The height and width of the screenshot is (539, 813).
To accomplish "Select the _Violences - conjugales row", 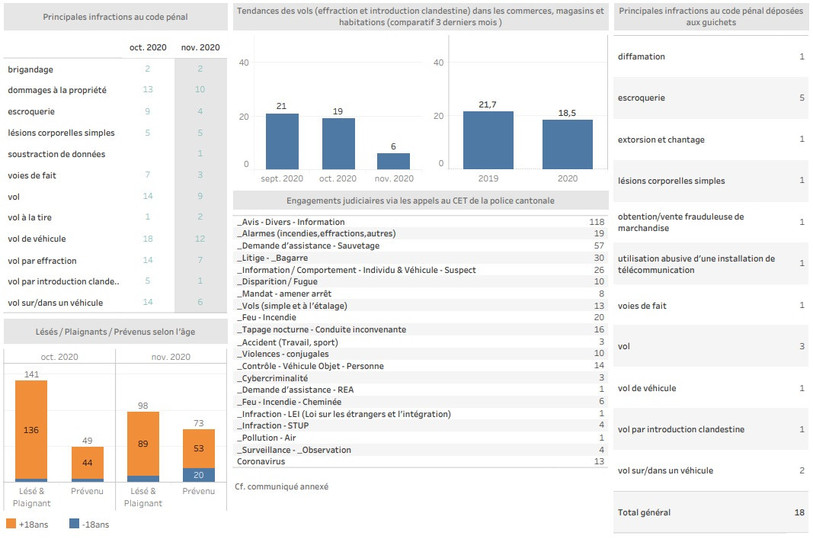I will point(420,353).
